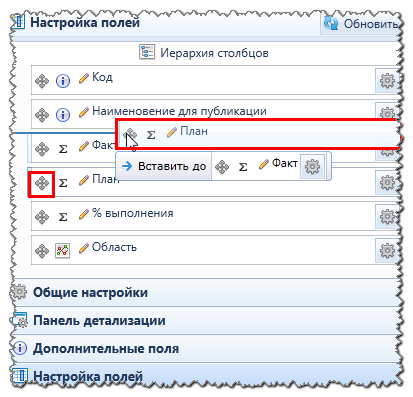Screen dimensions: 413x397
Task: Open gear settings for the Область field
Action: pyautogui.click(x=387, y=250)
